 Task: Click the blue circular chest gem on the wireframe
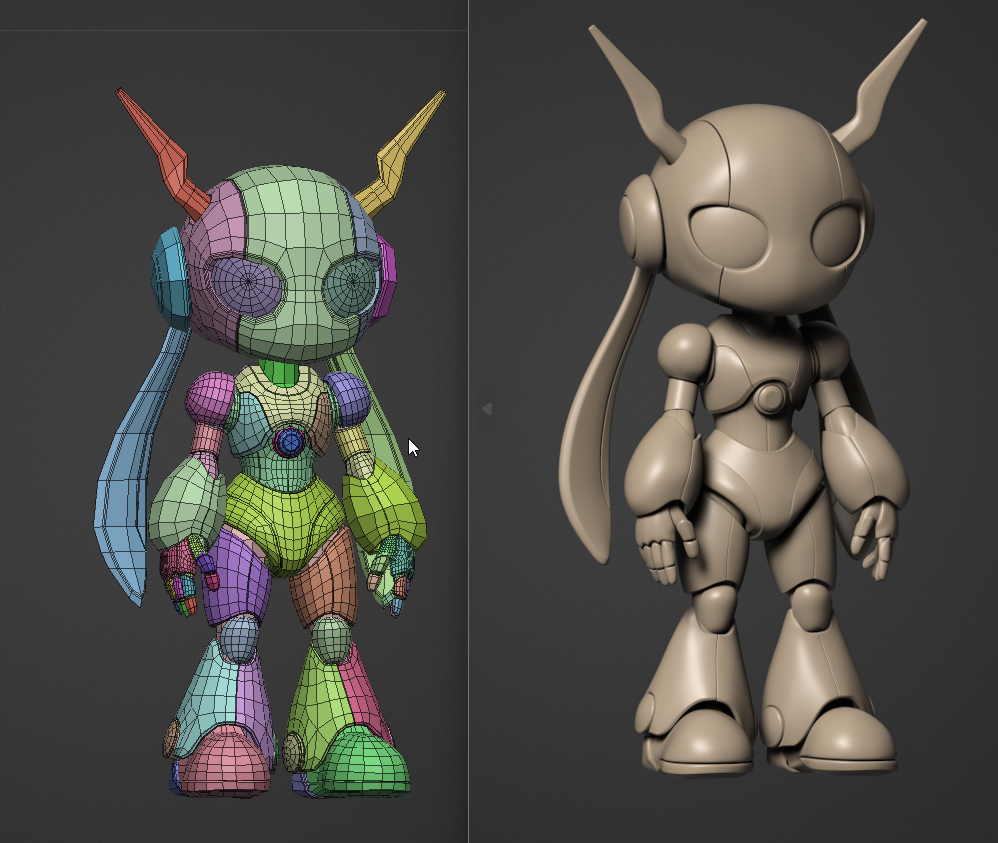pyautogui.click(x=290, y=441)
